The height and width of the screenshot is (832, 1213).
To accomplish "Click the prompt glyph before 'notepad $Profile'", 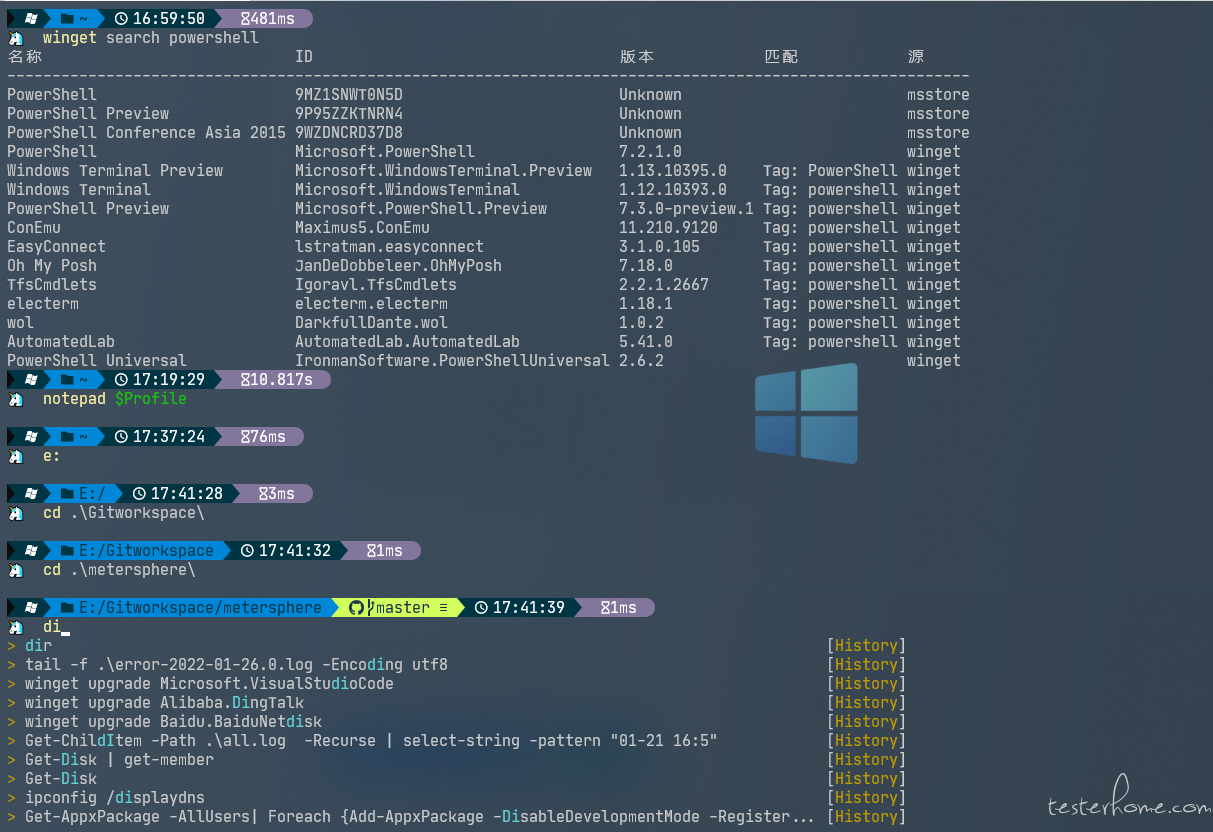I will [x=15, y=399].
